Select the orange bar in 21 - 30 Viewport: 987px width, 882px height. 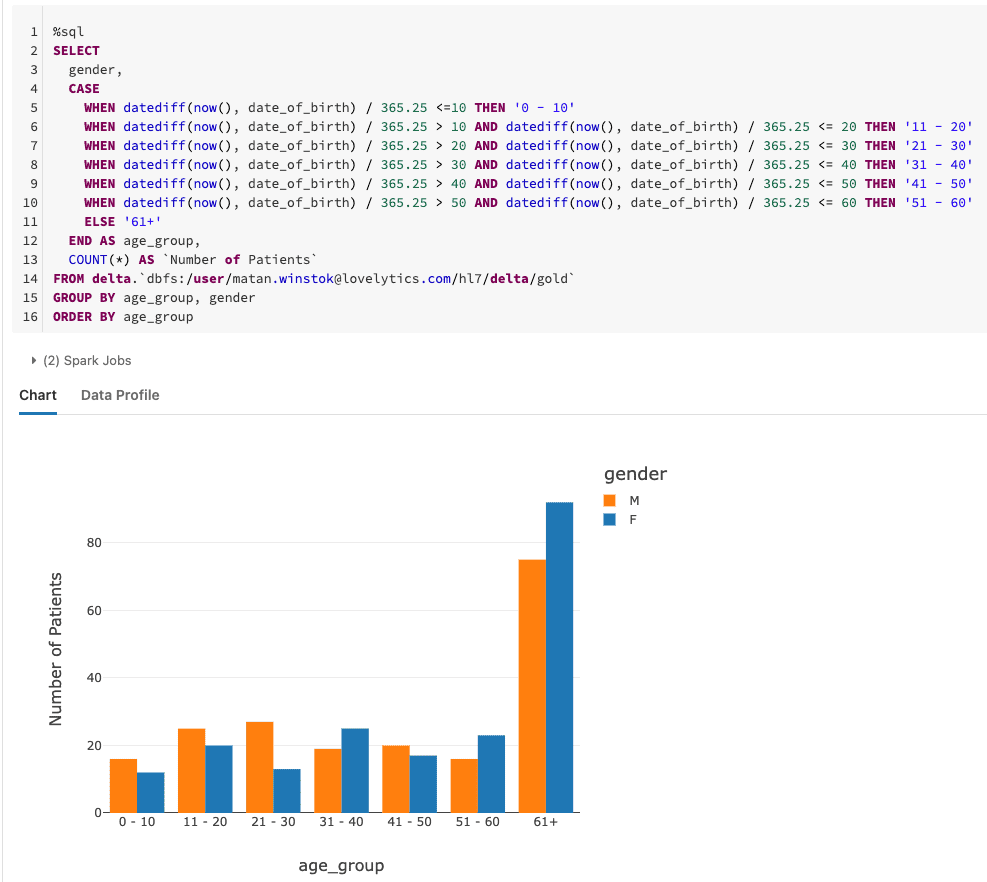click(259, 766)
